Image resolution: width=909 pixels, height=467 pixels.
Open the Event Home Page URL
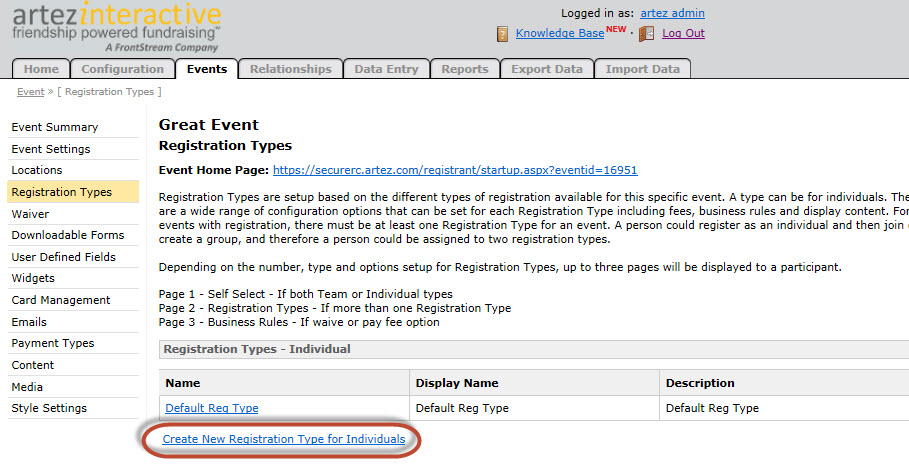point(455,170)
